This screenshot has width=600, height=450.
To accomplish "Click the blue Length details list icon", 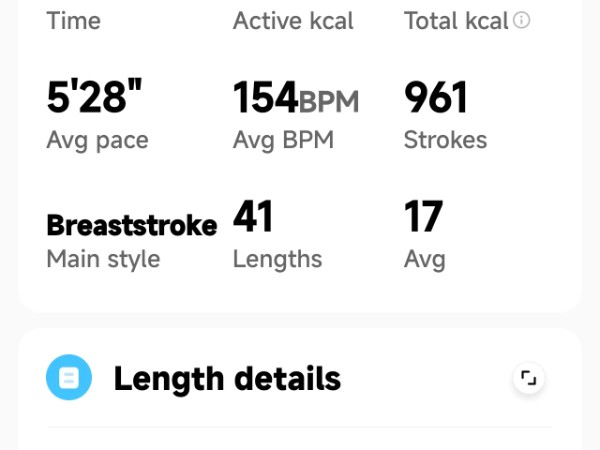I will tap(69, 378).
